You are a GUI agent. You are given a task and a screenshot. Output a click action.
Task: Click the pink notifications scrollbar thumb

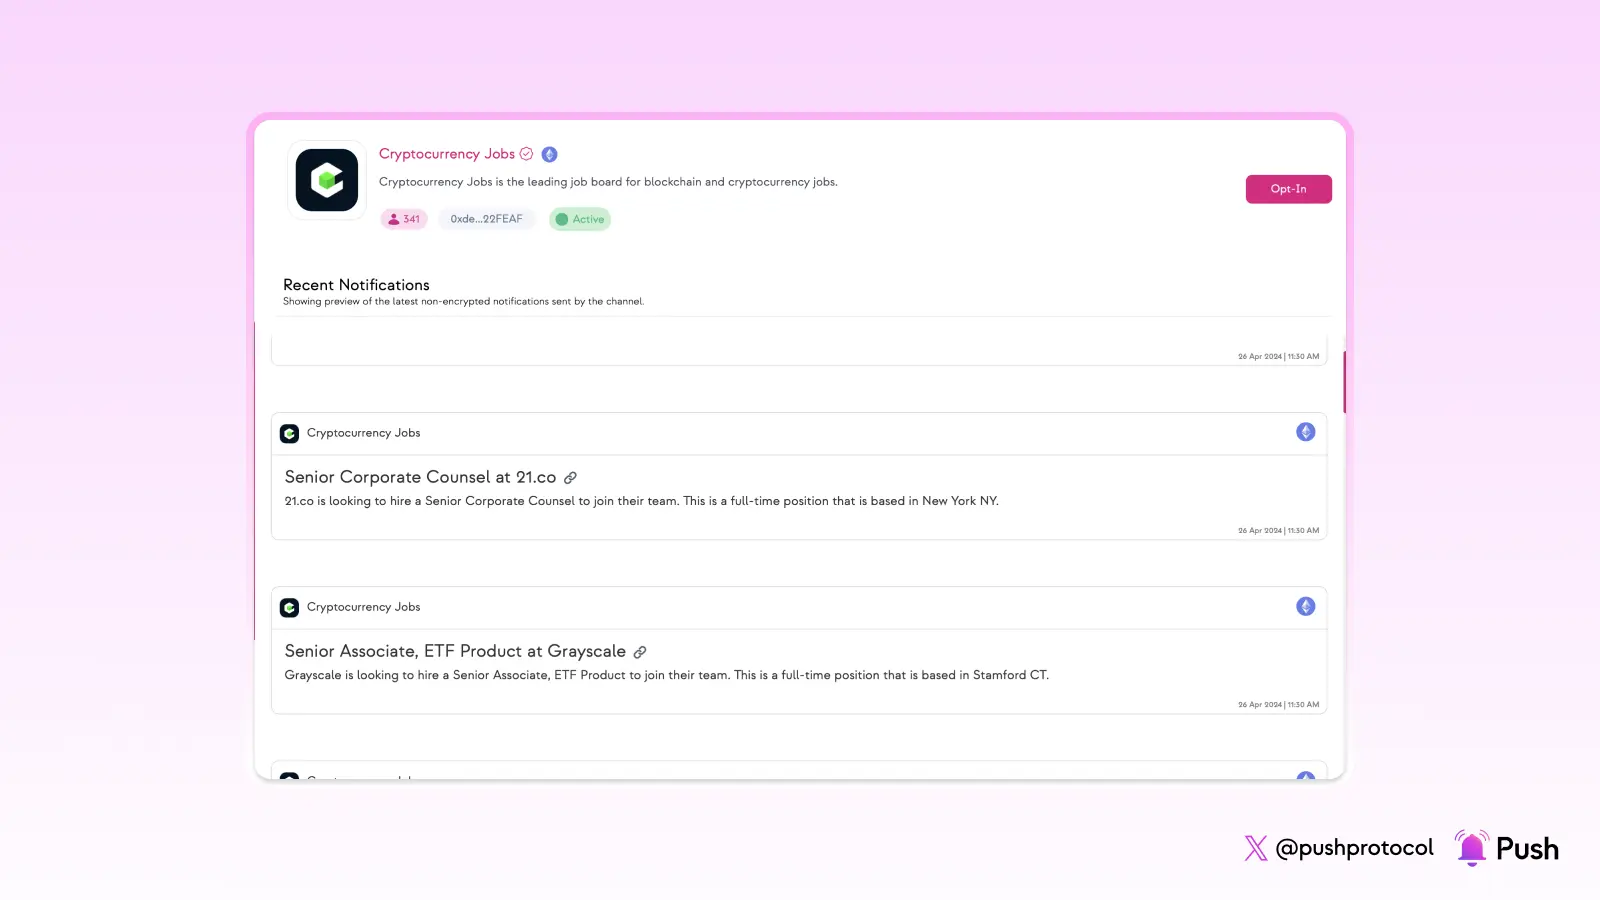coord(1344,382)
